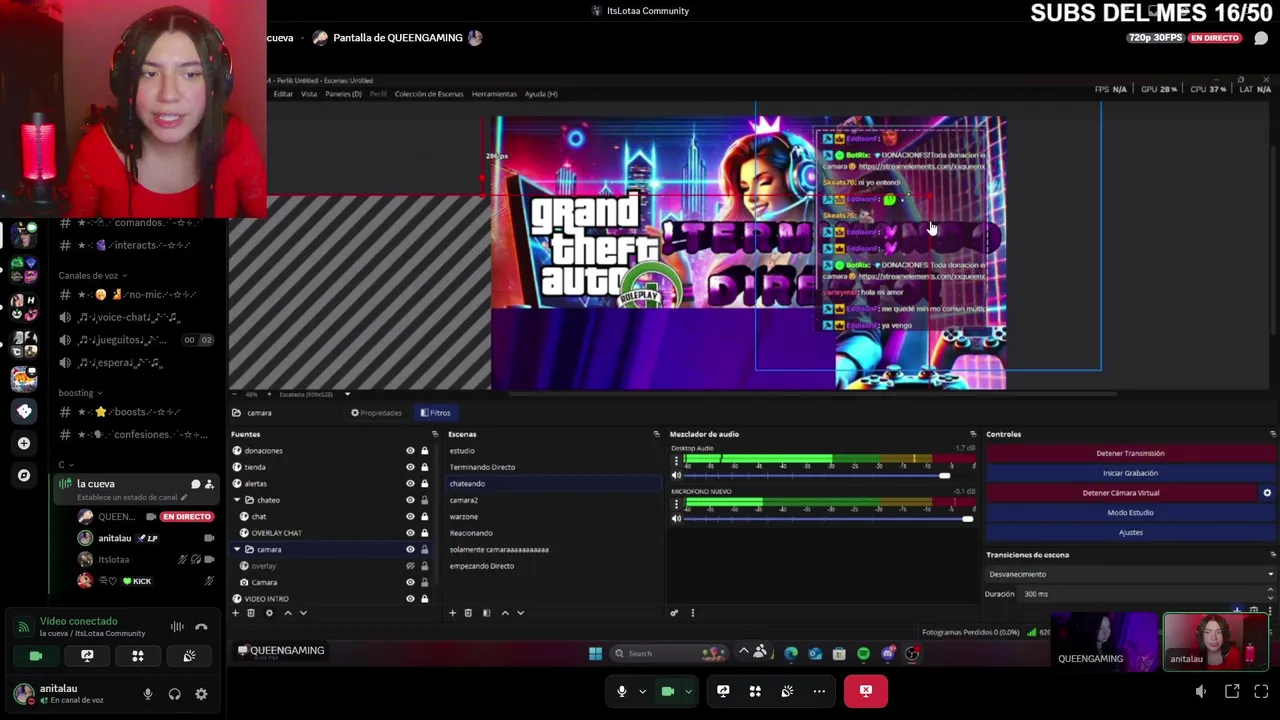Collapse the chateo source group
The height and width of the screenshot is (720, 1280).
point(237,500)
